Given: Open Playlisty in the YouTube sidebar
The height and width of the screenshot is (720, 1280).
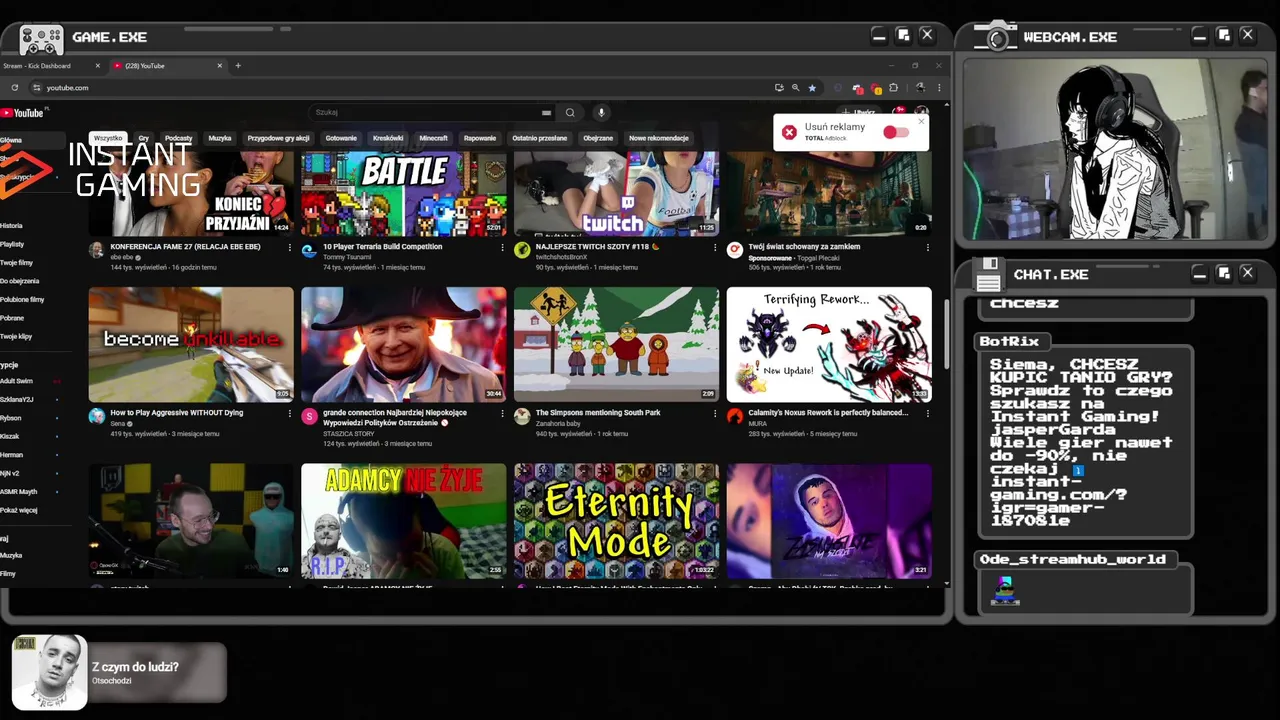Looking at the screenshot, I should point(12,244).
